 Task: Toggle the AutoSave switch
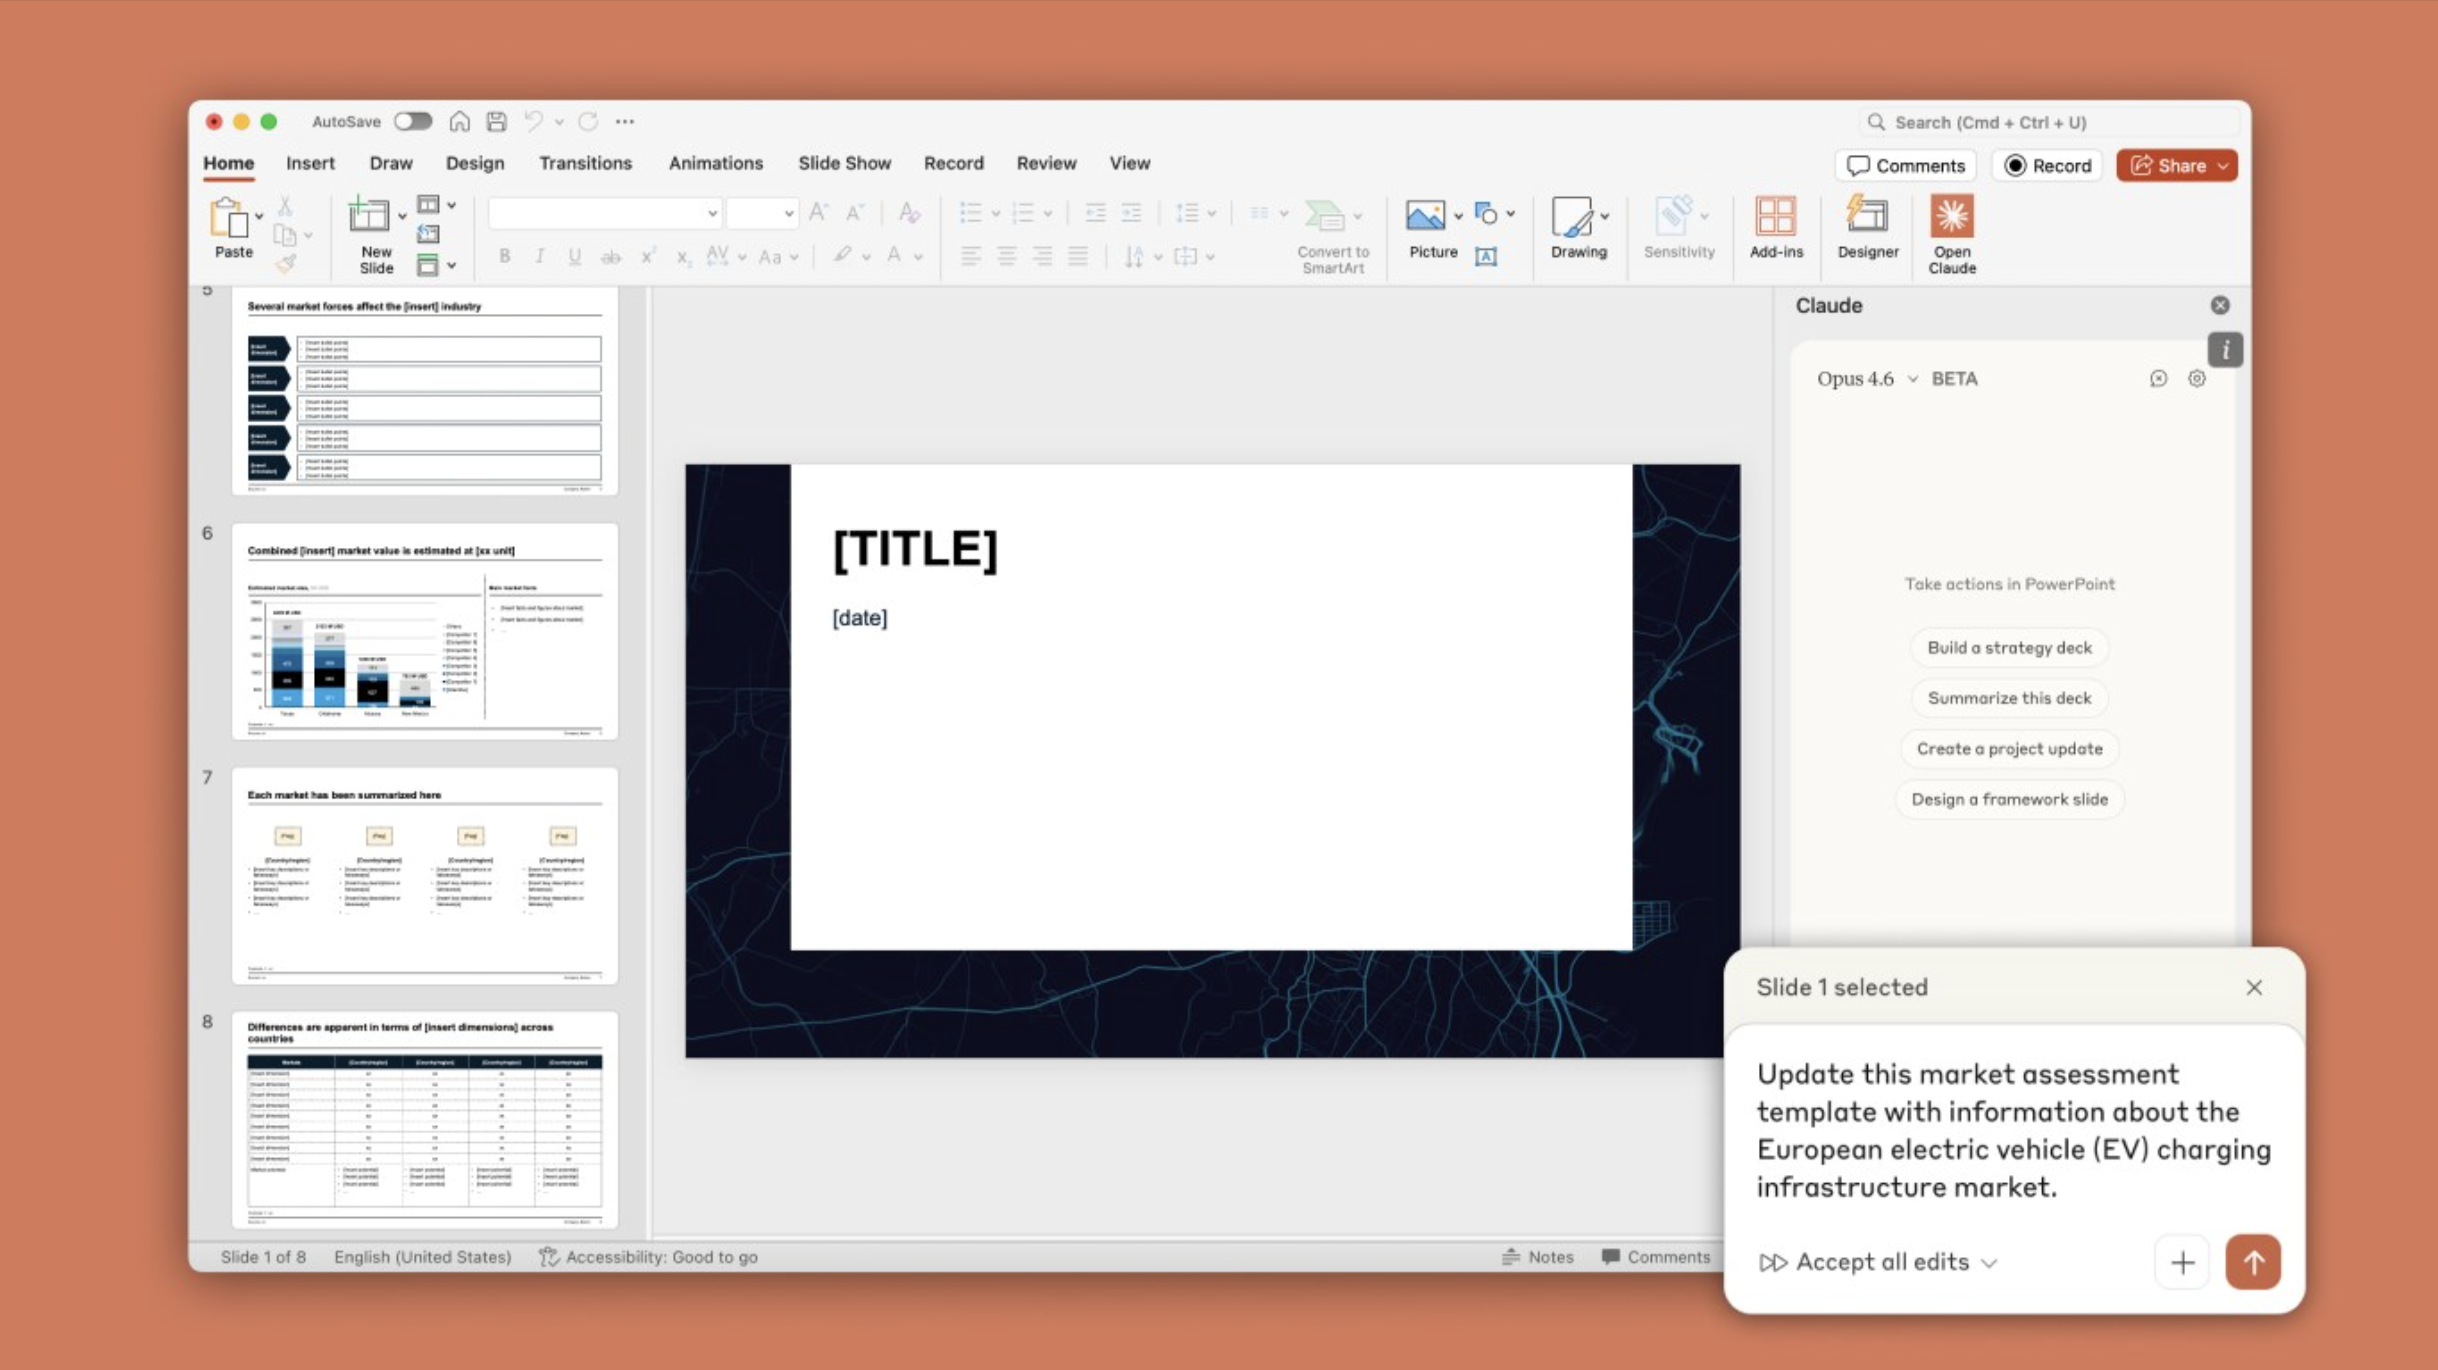412,120
